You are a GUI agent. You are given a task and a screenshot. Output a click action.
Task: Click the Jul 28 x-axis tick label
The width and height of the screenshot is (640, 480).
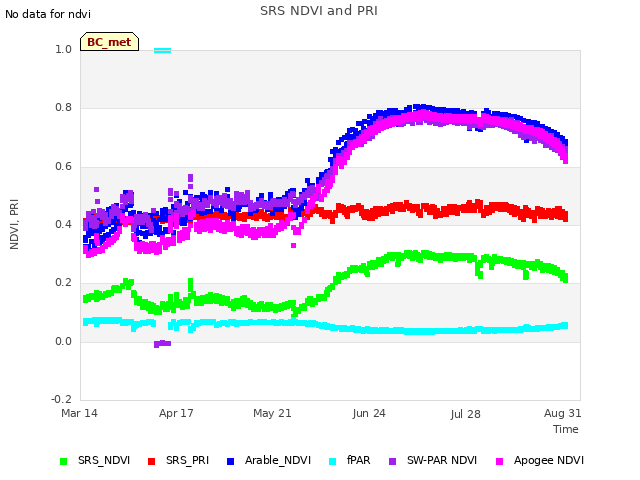[x=466, y=414]
